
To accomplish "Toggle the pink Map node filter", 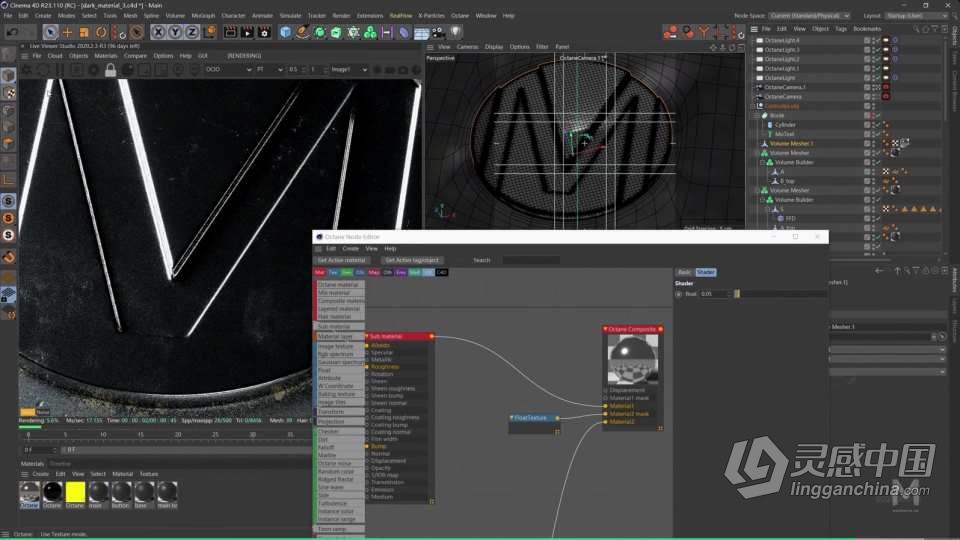I will [373, 272].
